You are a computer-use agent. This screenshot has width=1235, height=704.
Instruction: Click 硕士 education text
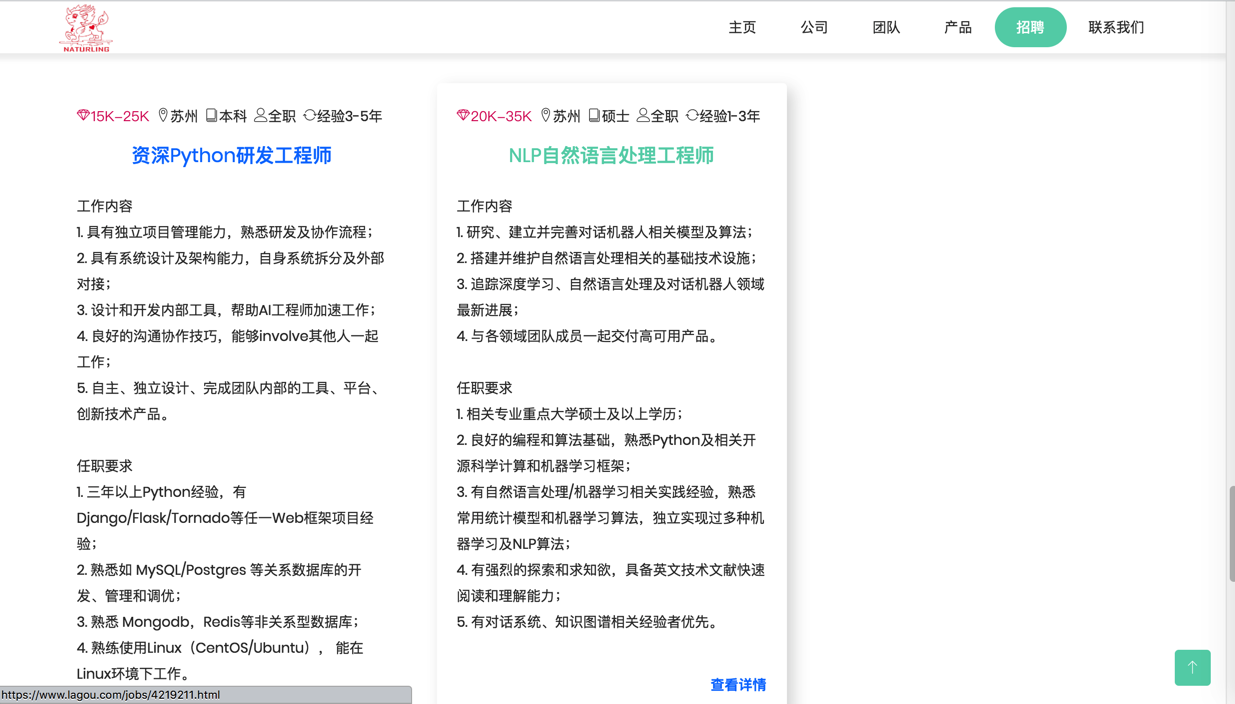615,117
